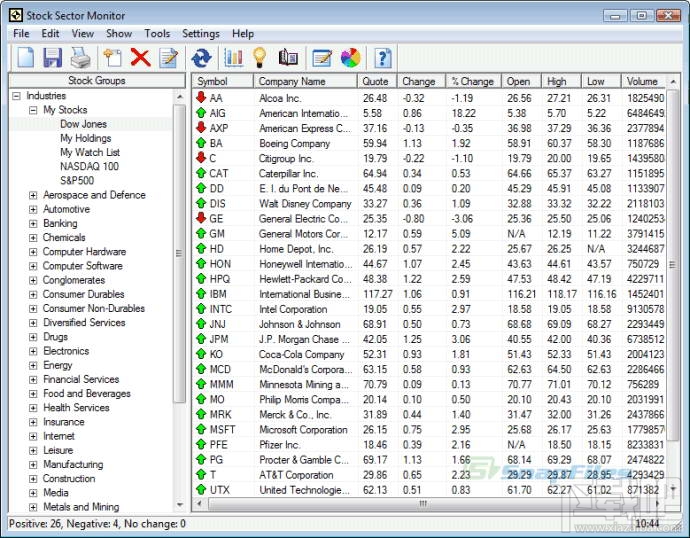690x538 pixels.
Task: Select the Caterpillar Inc. row
Action: click(429, 173)
